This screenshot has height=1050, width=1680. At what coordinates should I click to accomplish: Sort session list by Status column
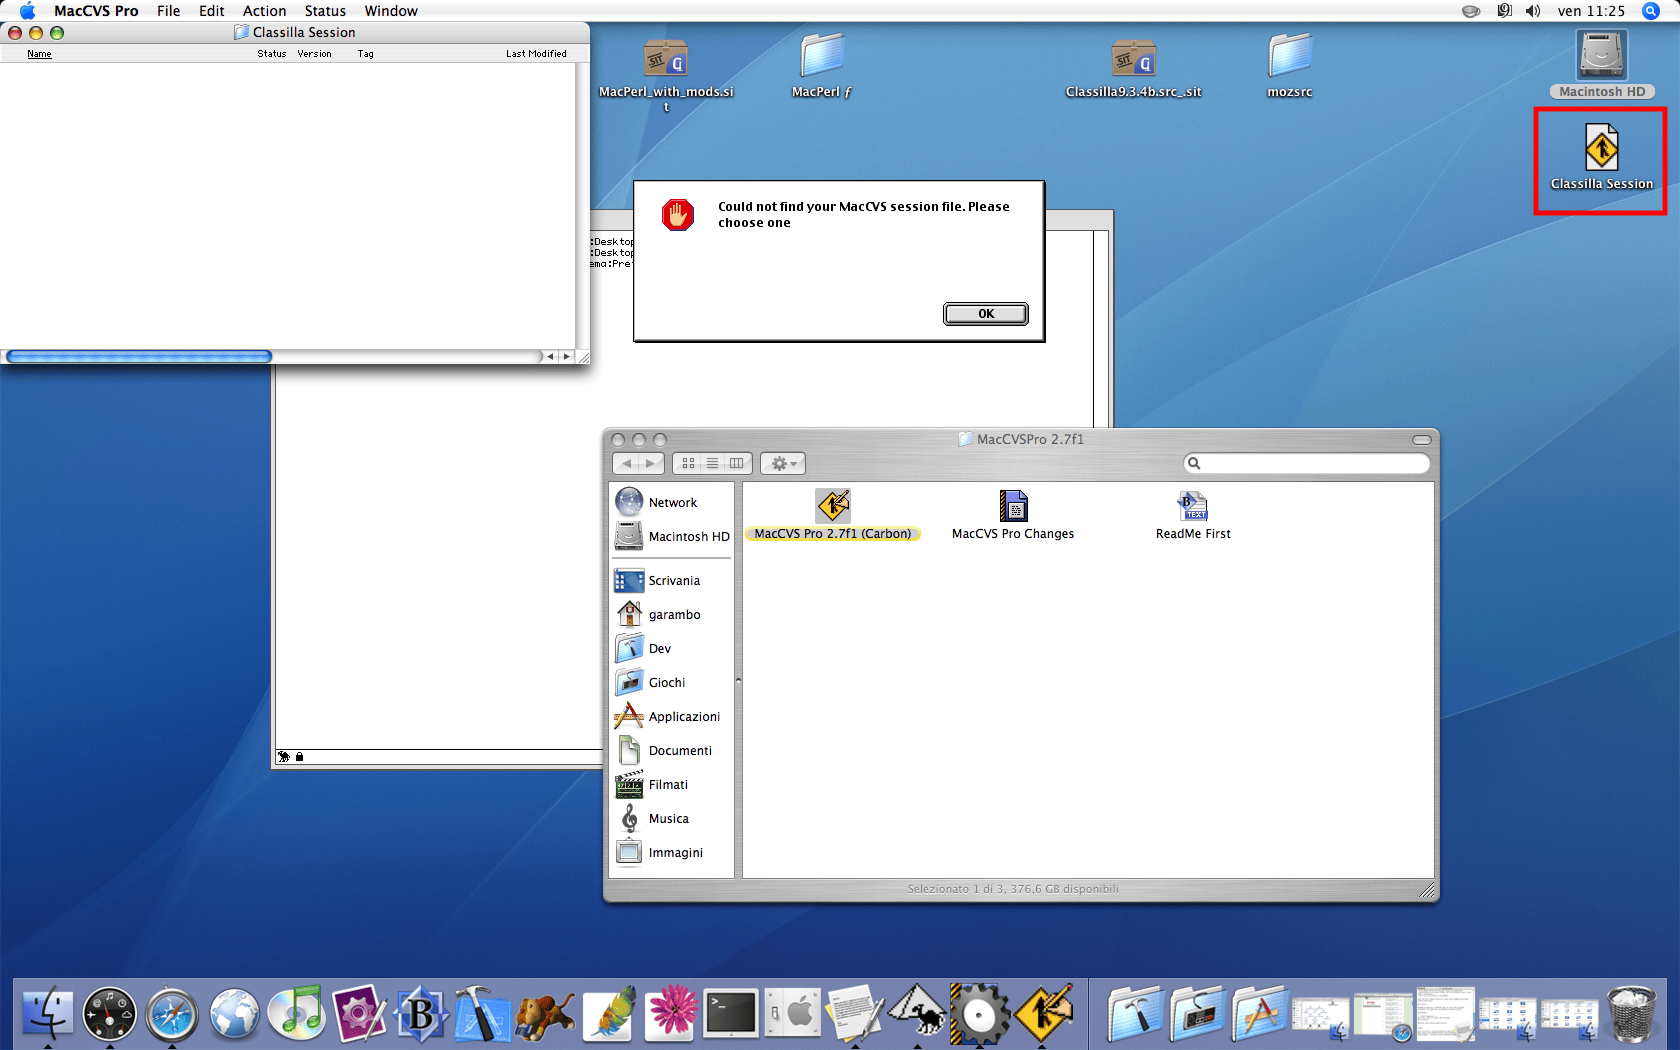tap(271, 54)
